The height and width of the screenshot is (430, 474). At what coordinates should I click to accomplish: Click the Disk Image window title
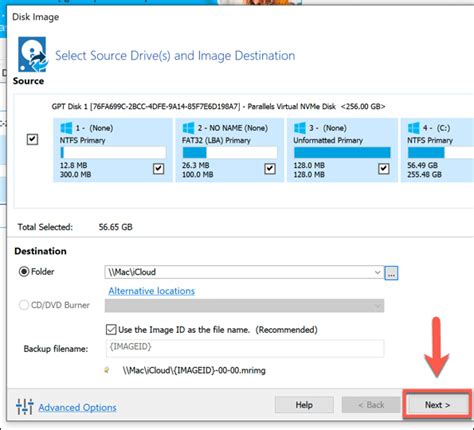tap(36, 17)
